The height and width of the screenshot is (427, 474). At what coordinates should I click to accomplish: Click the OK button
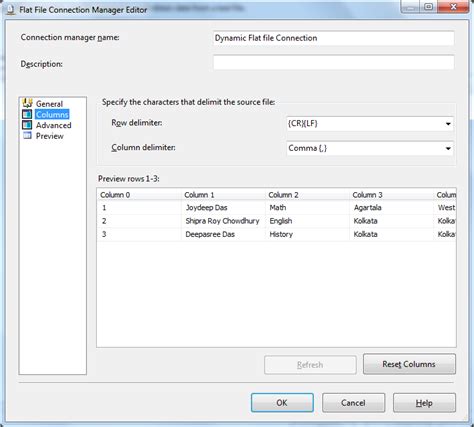tap(282, 403)
